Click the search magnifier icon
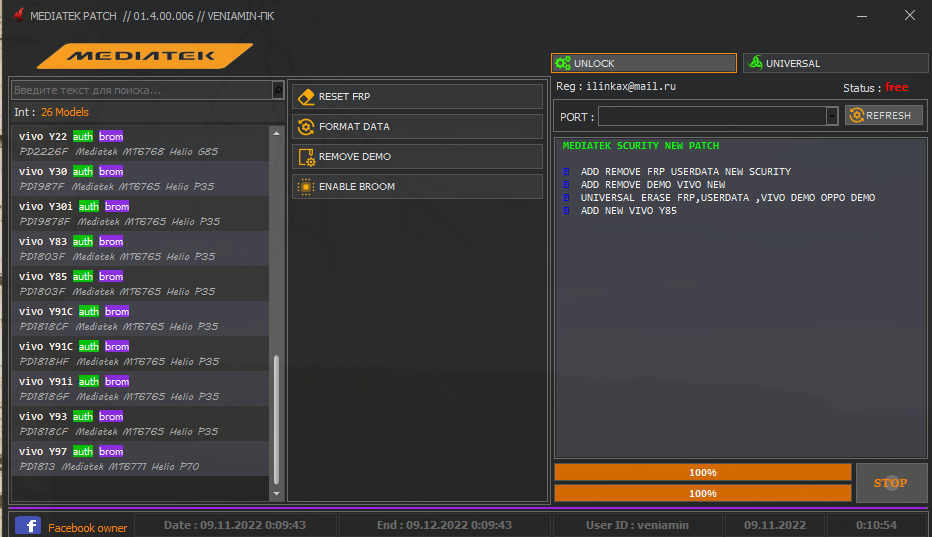932x537 pixels. point(278,90)
